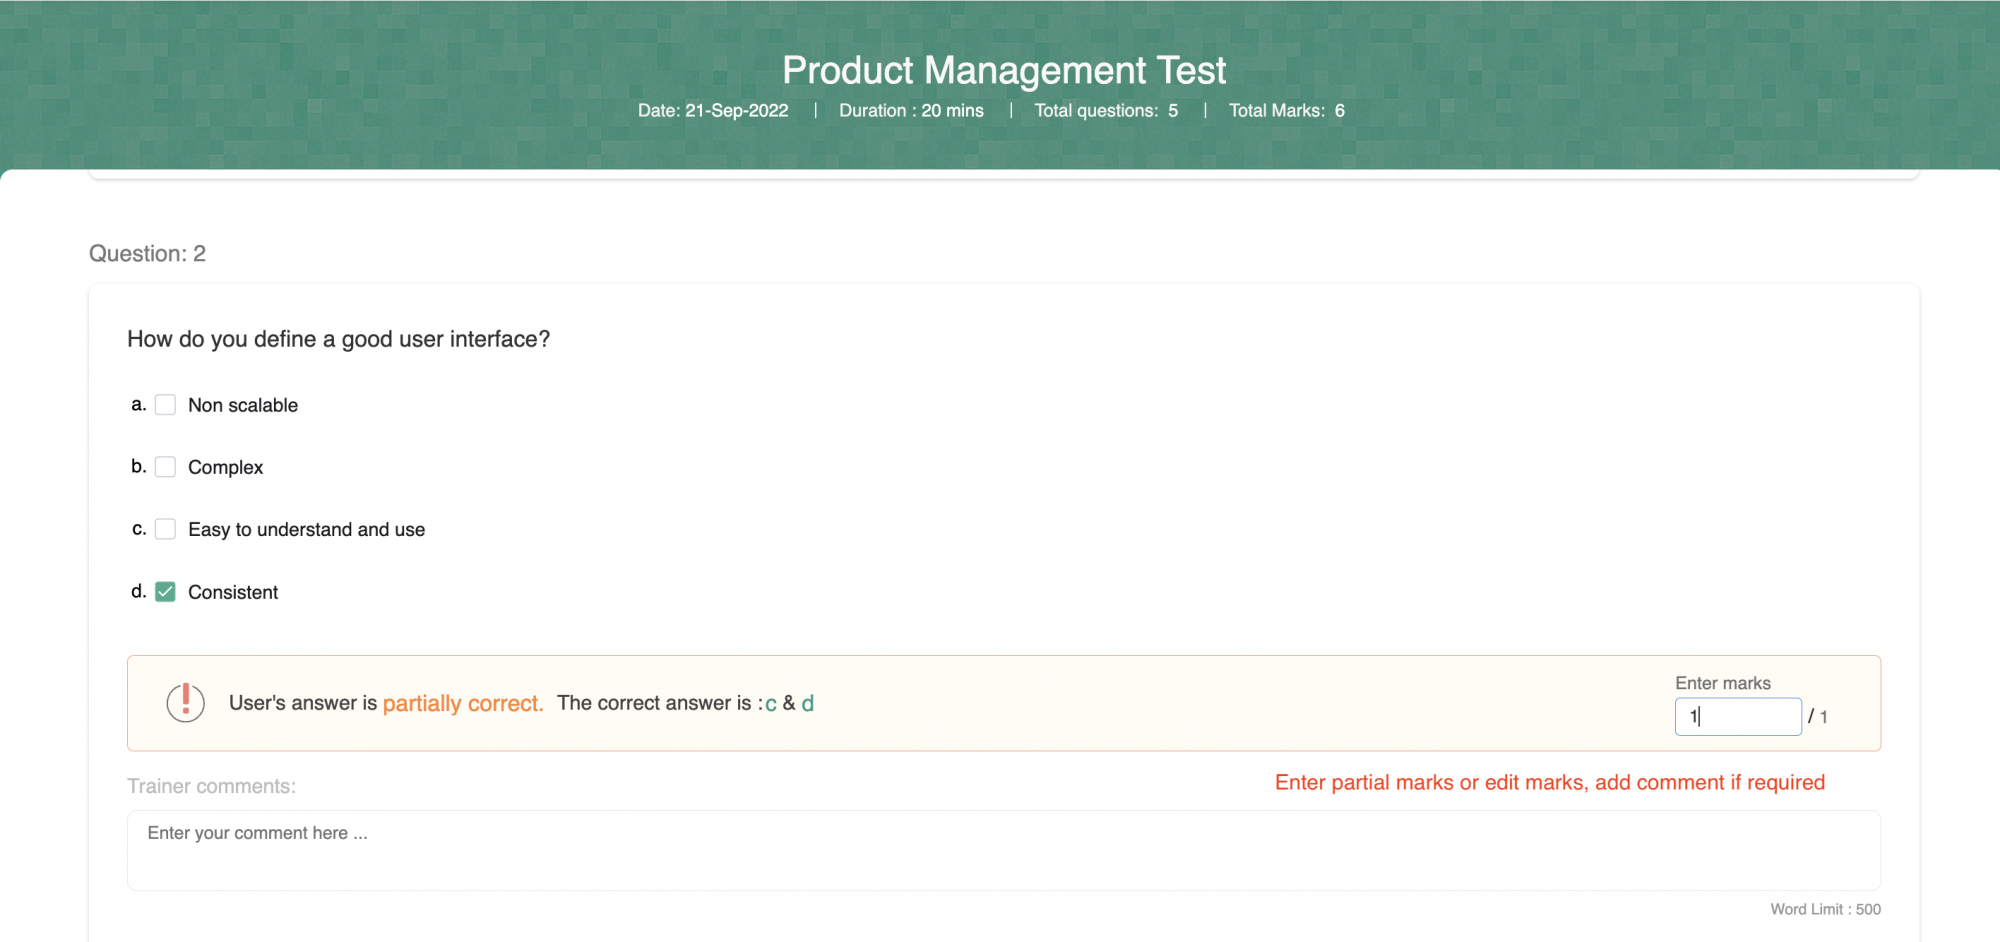The width and height of the screenshot is (2000, 942).
Task: Uncheck the Consistent option checkbox
Action: click(x=165, y=592)
